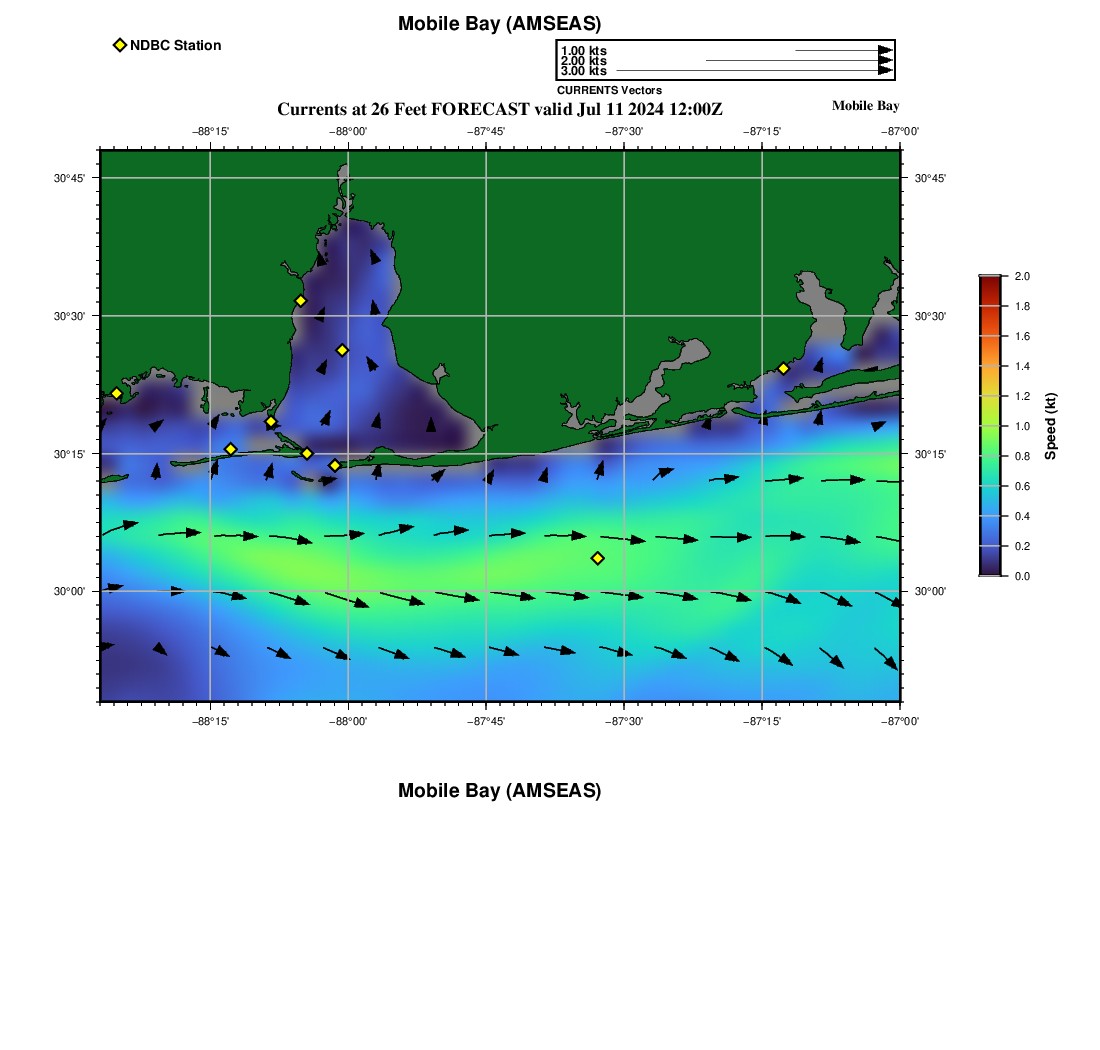Select the mid-bay NDBC station below 30°30' line
1100x1050 pixels.
(x=342, y=350)
